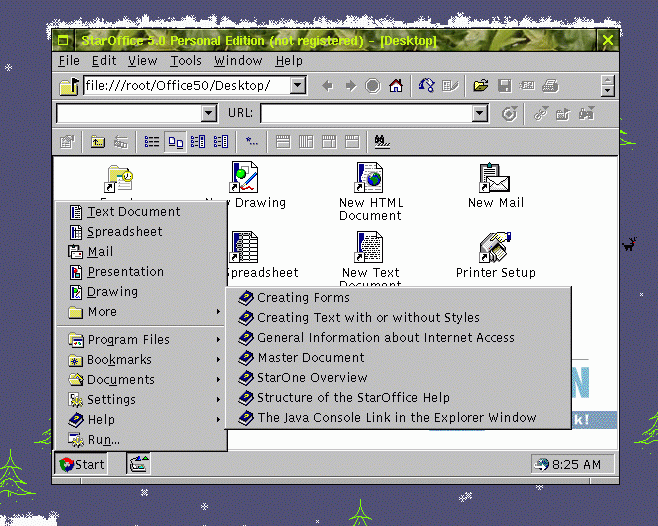Open the link name combo box dropdown
Image resolution: width=658 pixels, height=526 pixels.
click(209, 113)
